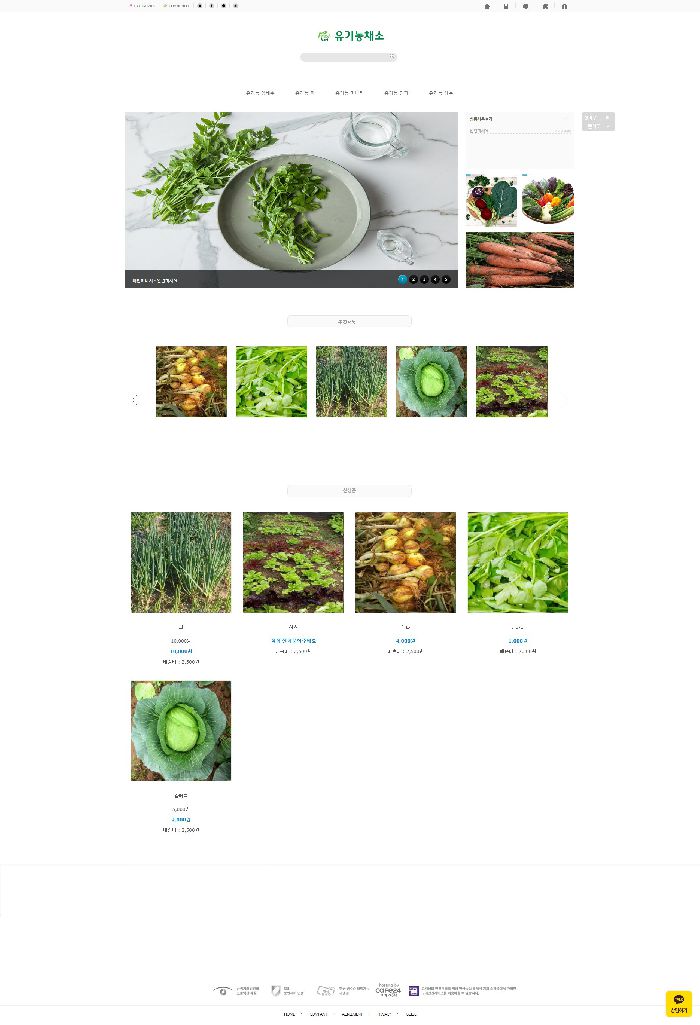This screenshot has height=1025, width=700.
Task: Show previous items with left carousel arrow
Action: pyautogui.click(x=135, y=399)
